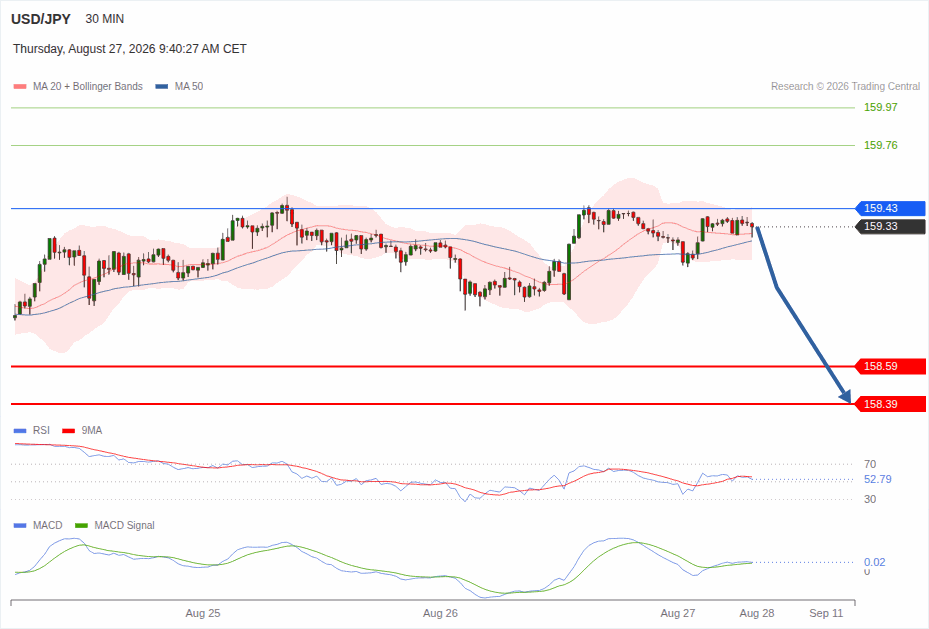Viewport: 929px width, 629px height.
Task: Click the 9MA legend label
Action: coord(92,431)
